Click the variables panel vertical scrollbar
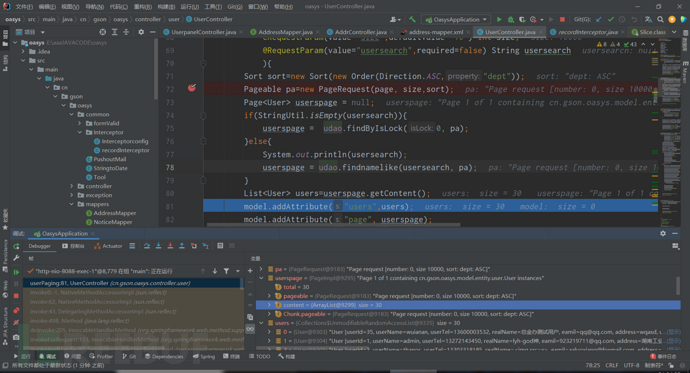 point(678,286)
